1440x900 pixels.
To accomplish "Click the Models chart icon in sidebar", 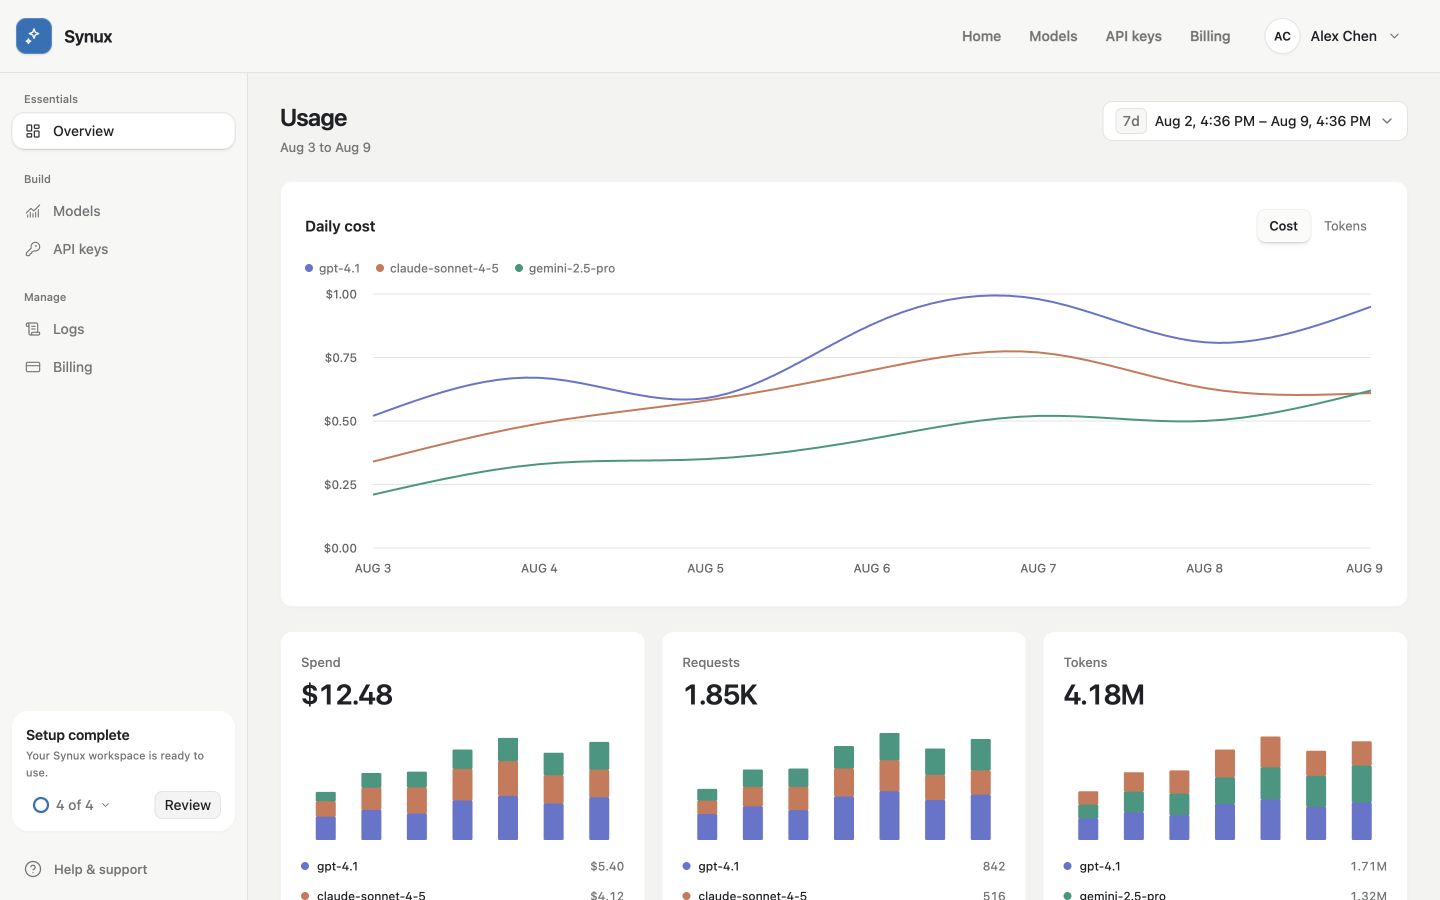I will click(33, 211).
